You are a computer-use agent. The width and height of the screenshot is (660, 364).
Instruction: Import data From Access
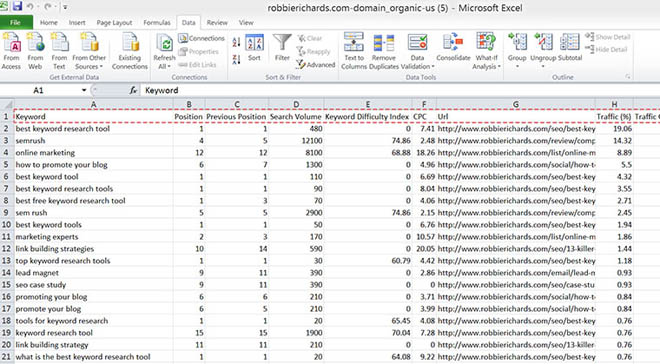click(x=11, y=50)
